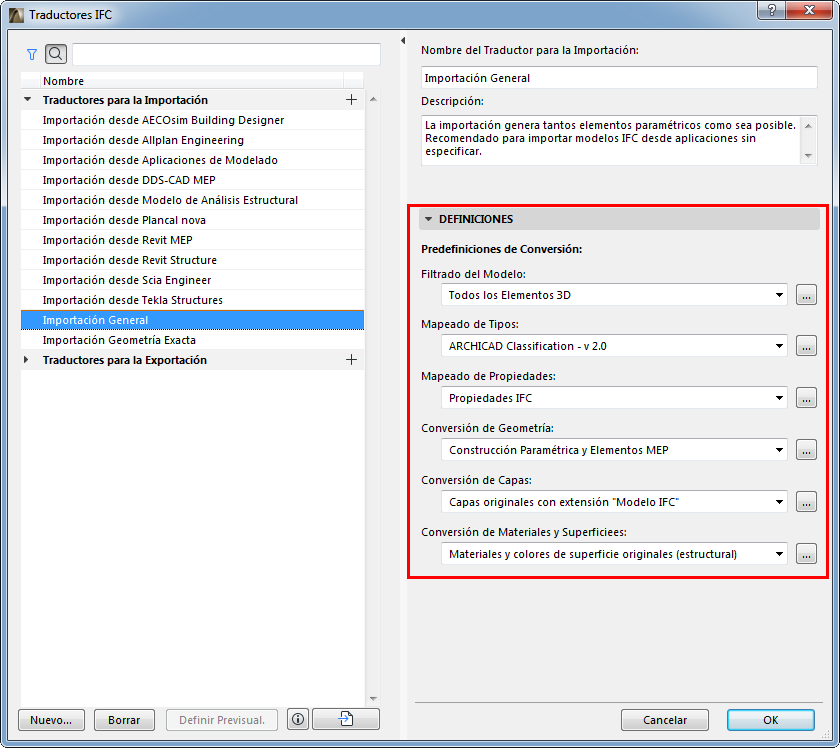
Task: Collapse the left panel with the arrow icon
Action: [403, 41]
